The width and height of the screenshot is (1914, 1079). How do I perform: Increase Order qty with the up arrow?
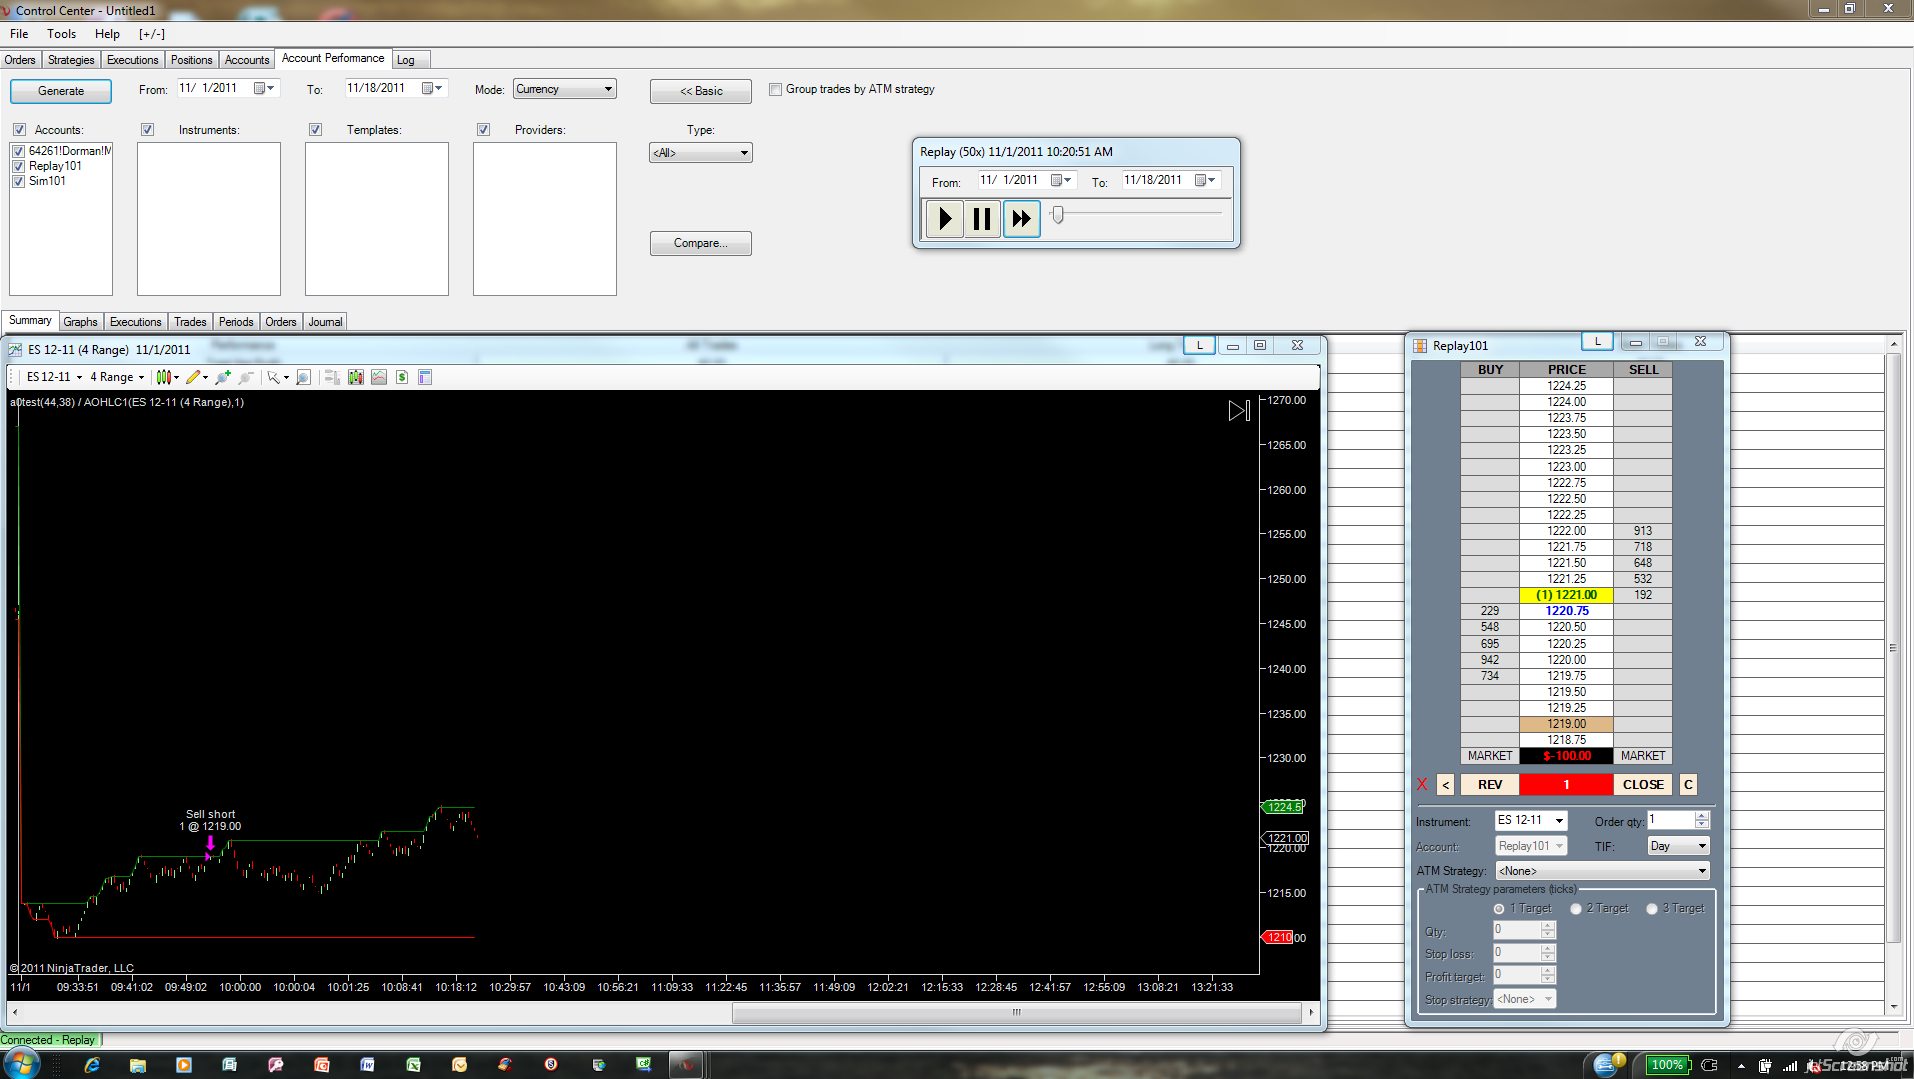point(1702,816)
